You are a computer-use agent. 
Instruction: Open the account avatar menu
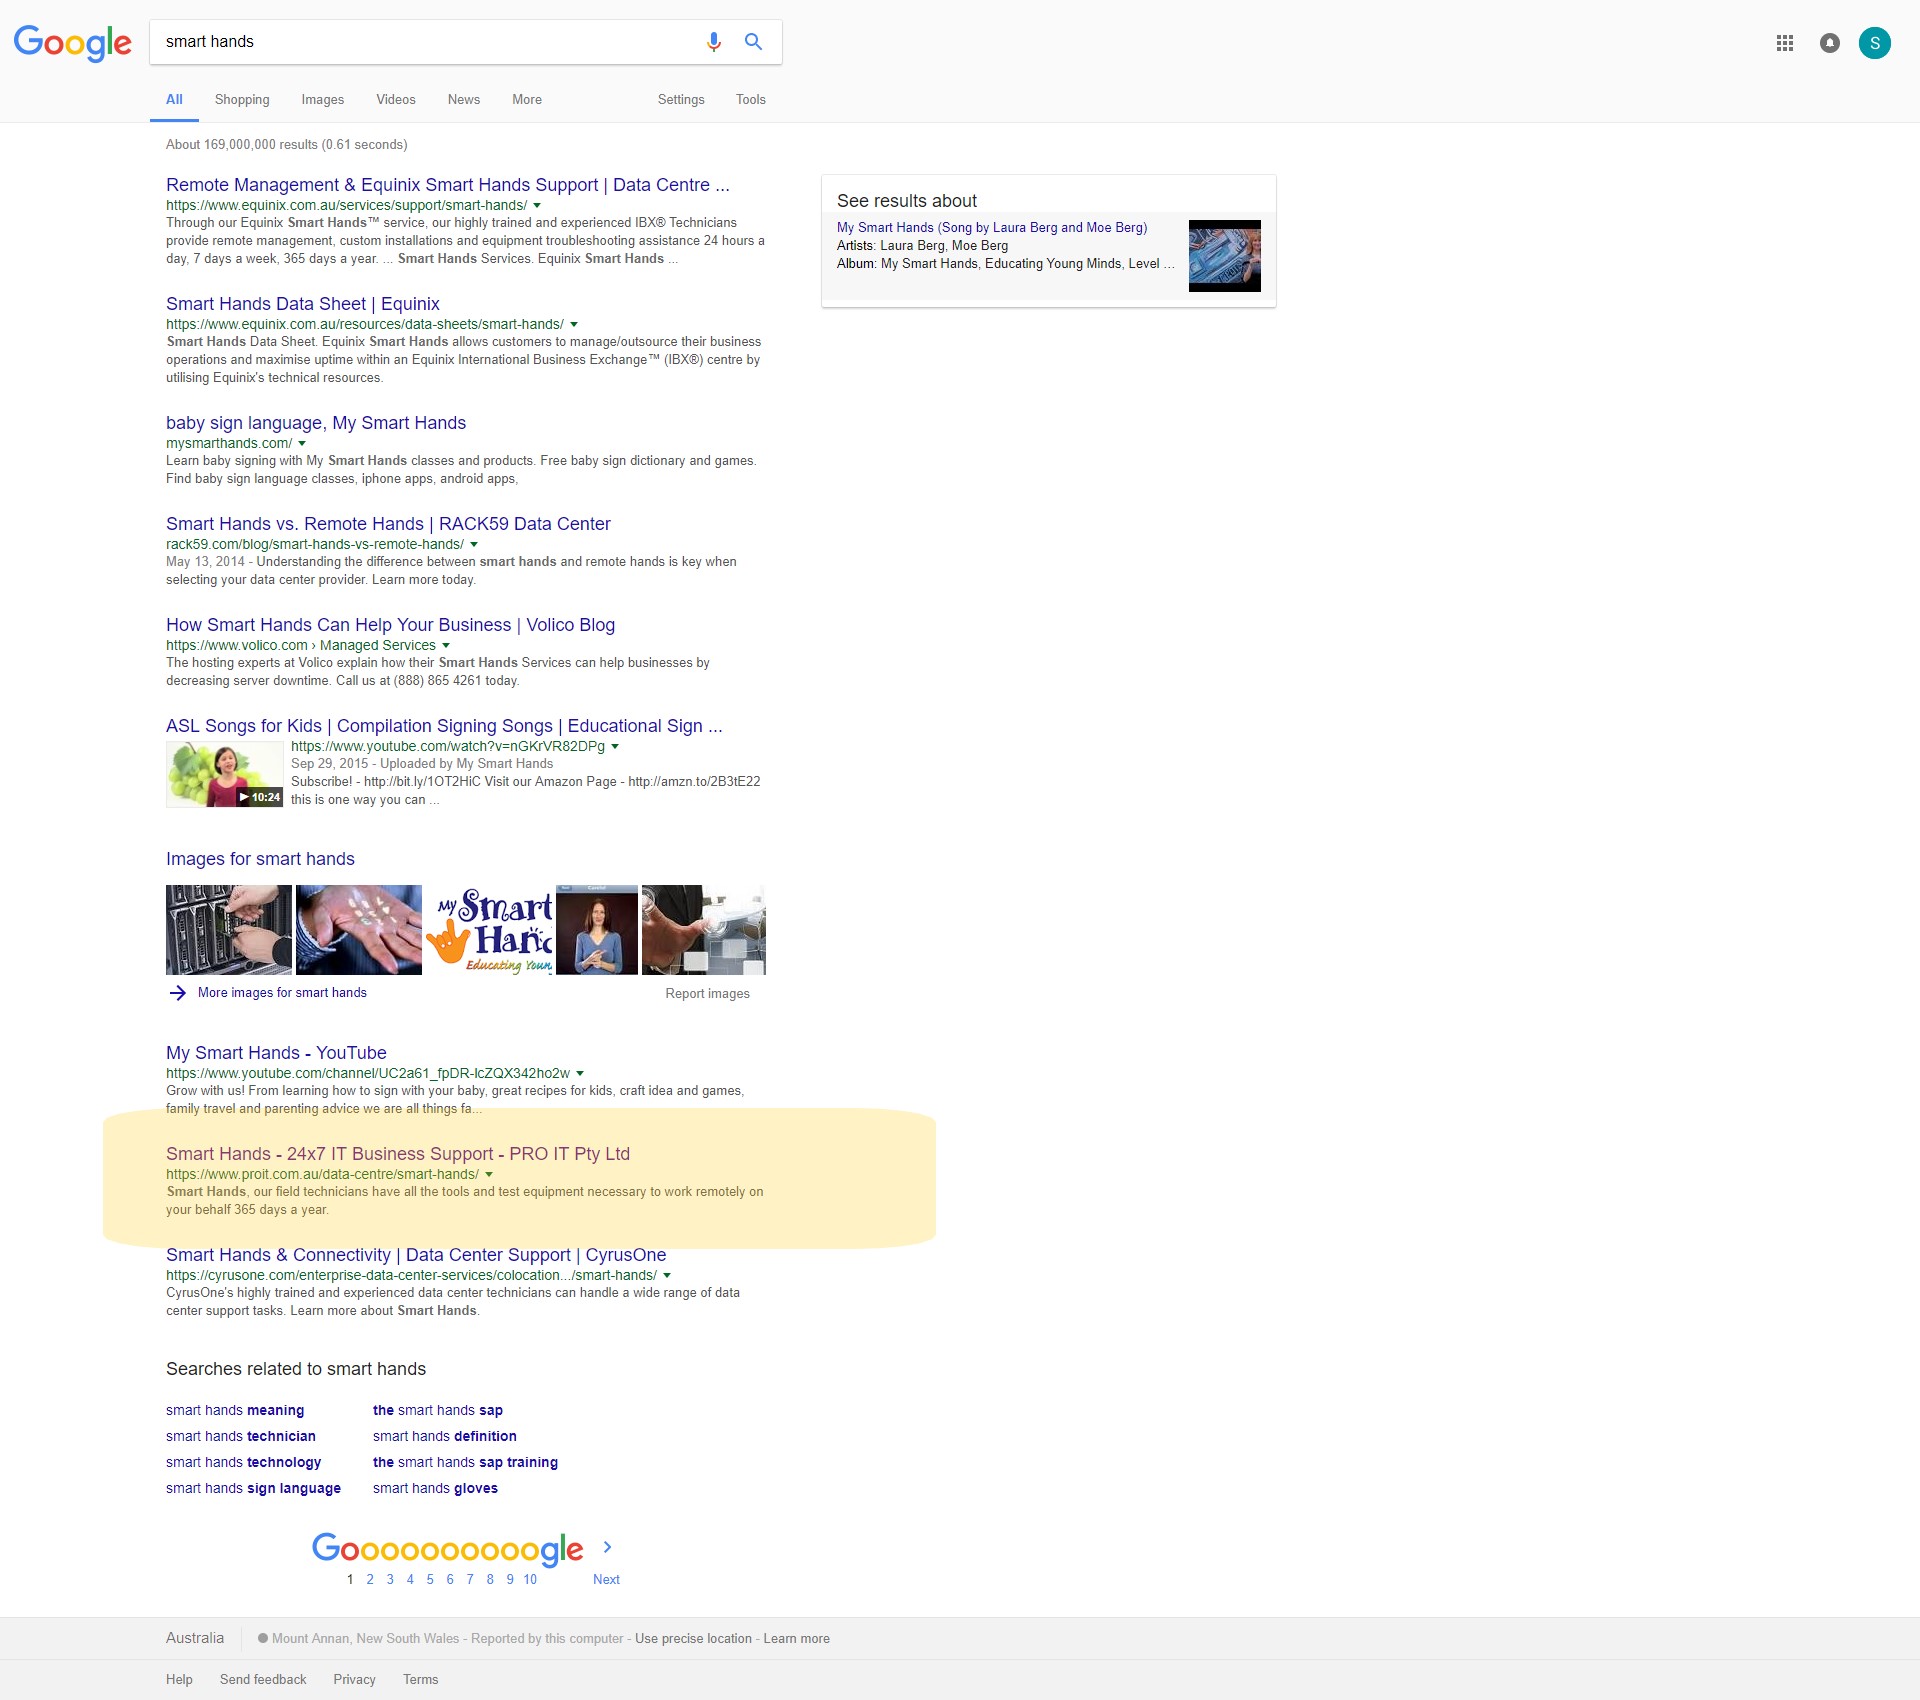tap(1875, 43)
